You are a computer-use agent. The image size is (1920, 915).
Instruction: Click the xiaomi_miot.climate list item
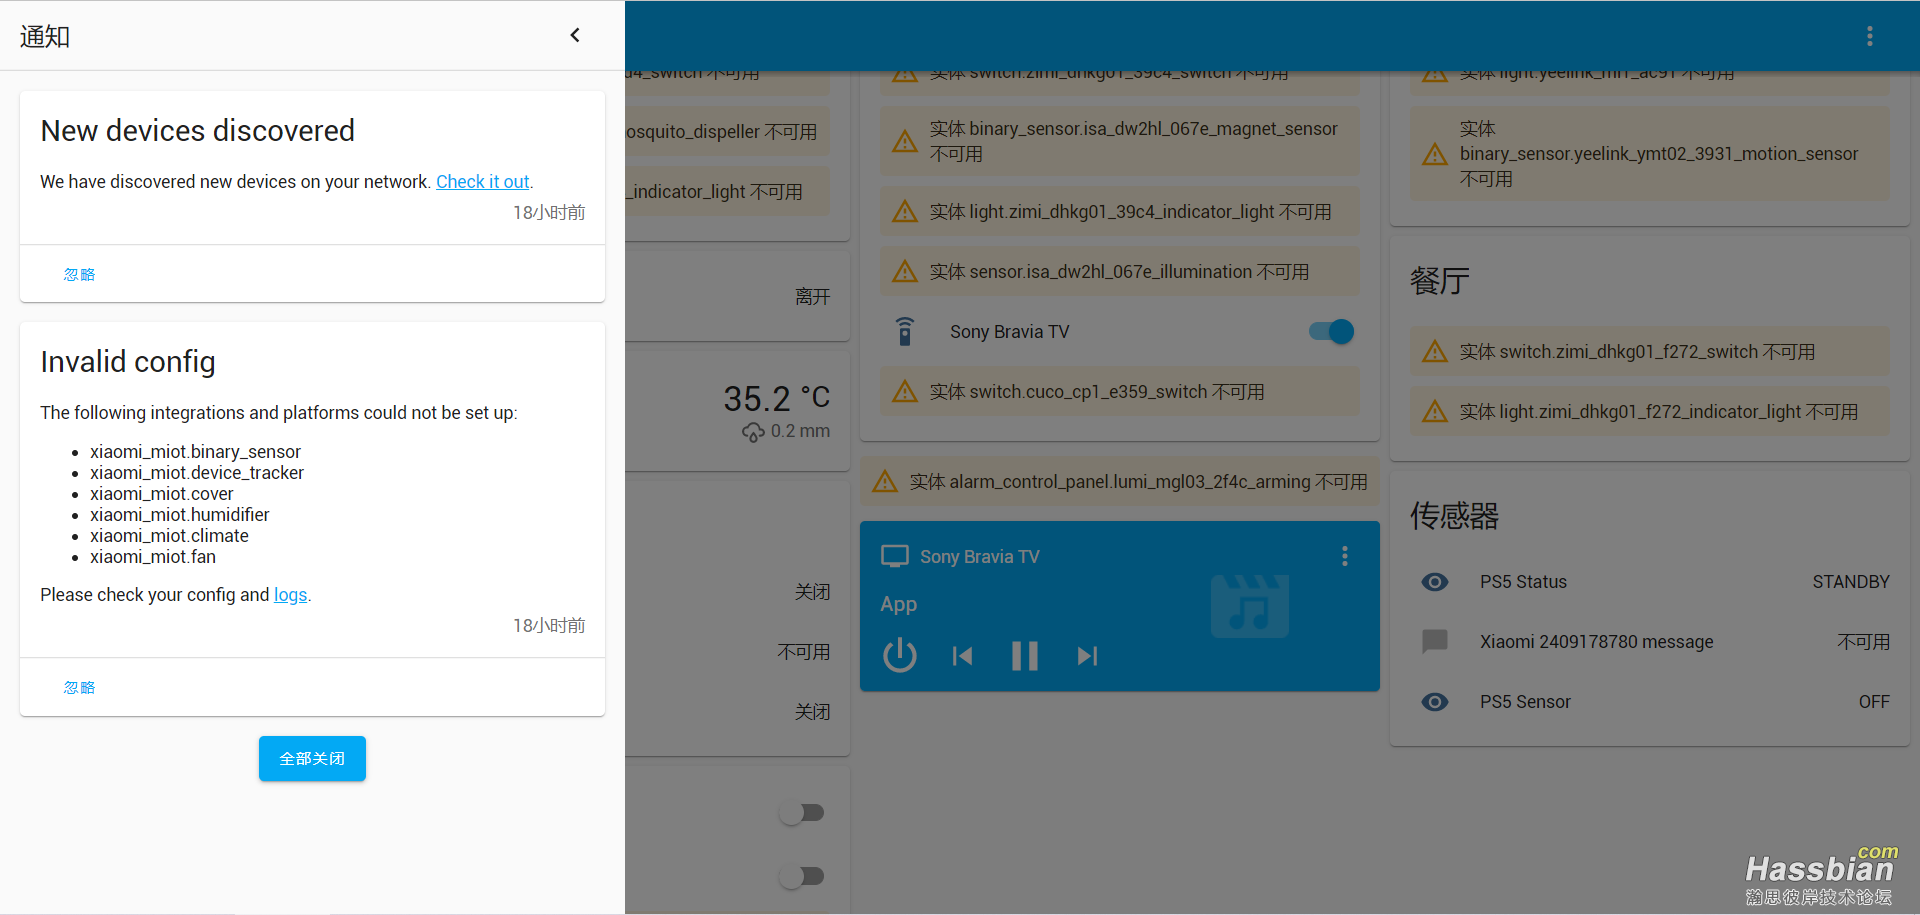coord(169,536)
